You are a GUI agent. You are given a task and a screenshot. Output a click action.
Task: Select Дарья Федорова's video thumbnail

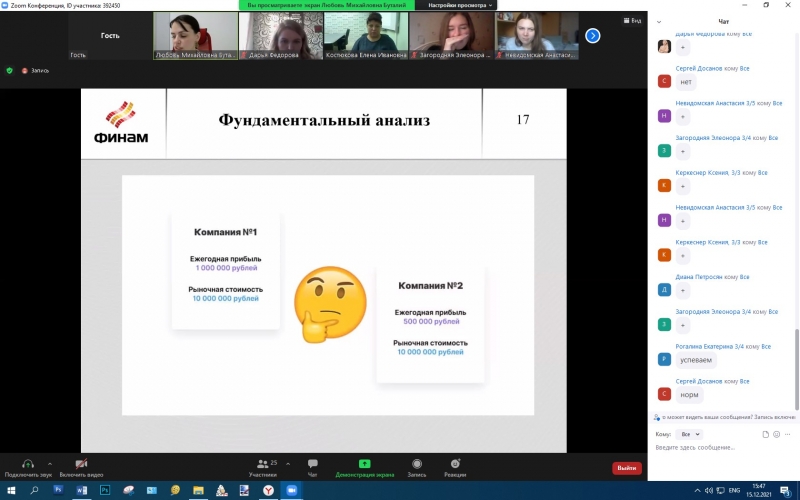tap(281, 36)
